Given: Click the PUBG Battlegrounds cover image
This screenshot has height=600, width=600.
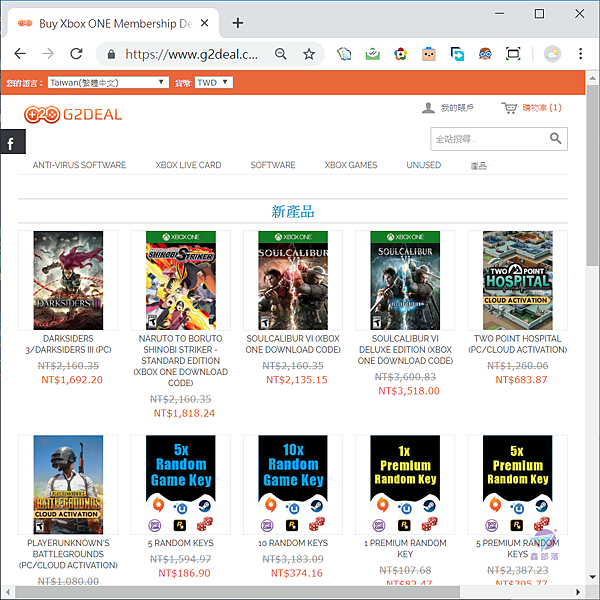Looking at the screenshot, I should pyautogui.click(x=68, y=484).
